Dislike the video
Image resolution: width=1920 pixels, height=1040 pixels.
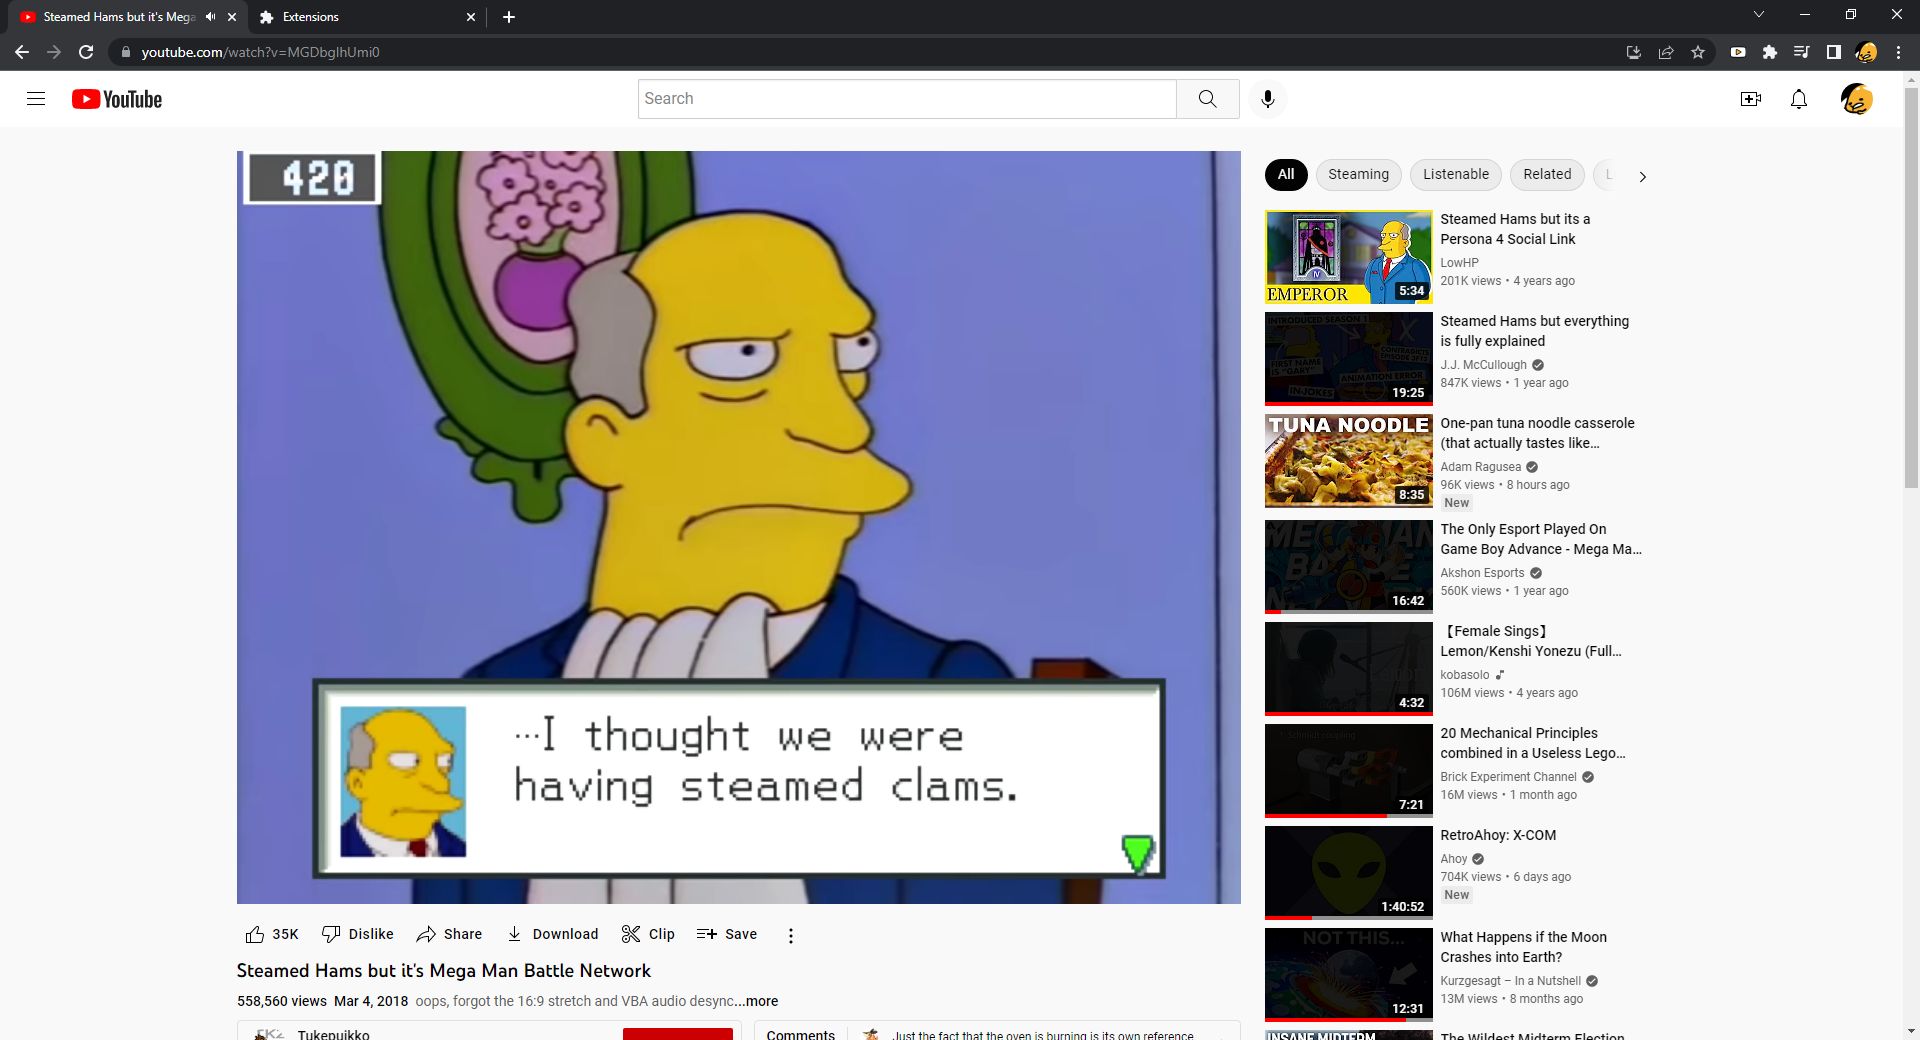tap(357, 934)
